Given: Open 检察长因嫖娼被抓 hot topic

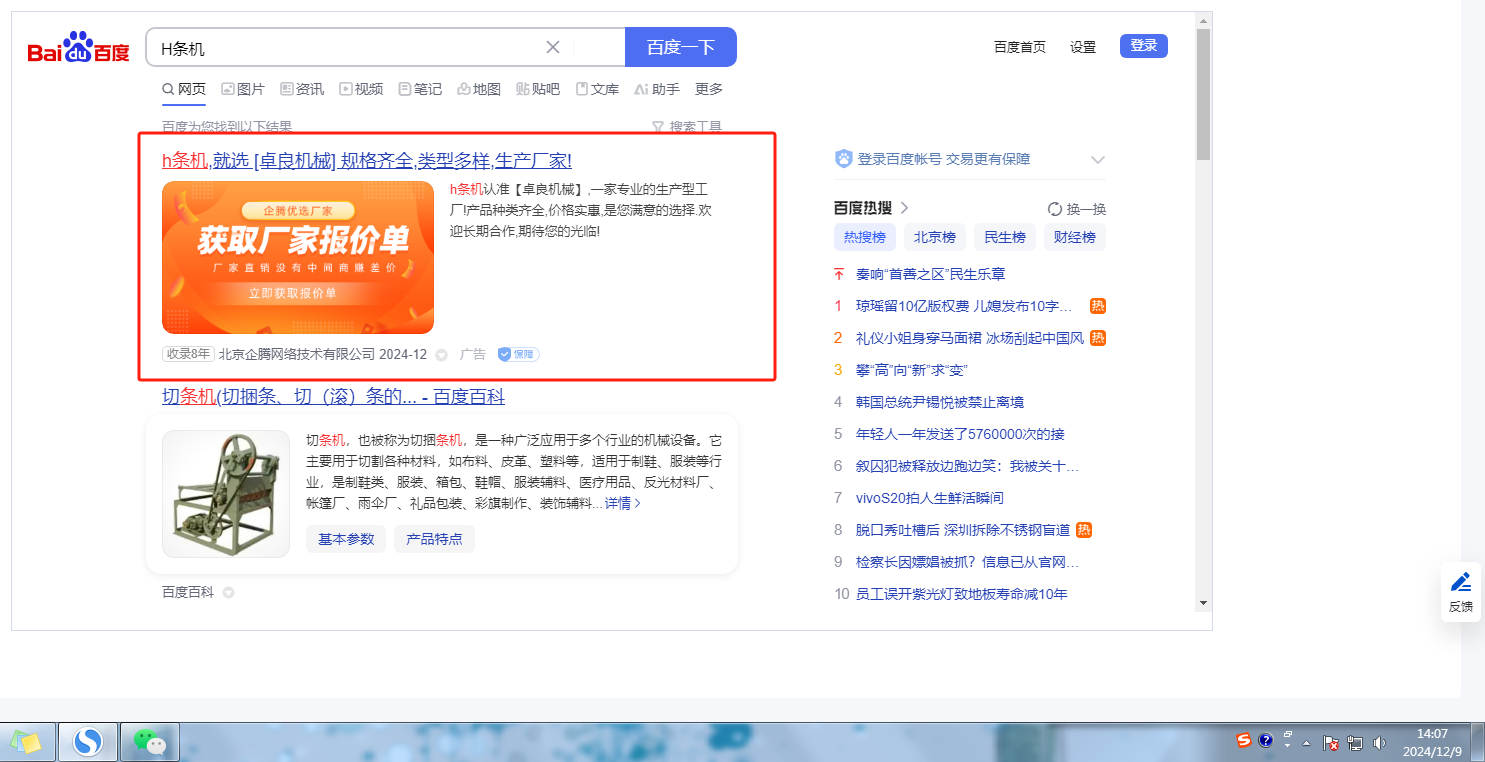Looking at the screenshot, I should 968,562.
